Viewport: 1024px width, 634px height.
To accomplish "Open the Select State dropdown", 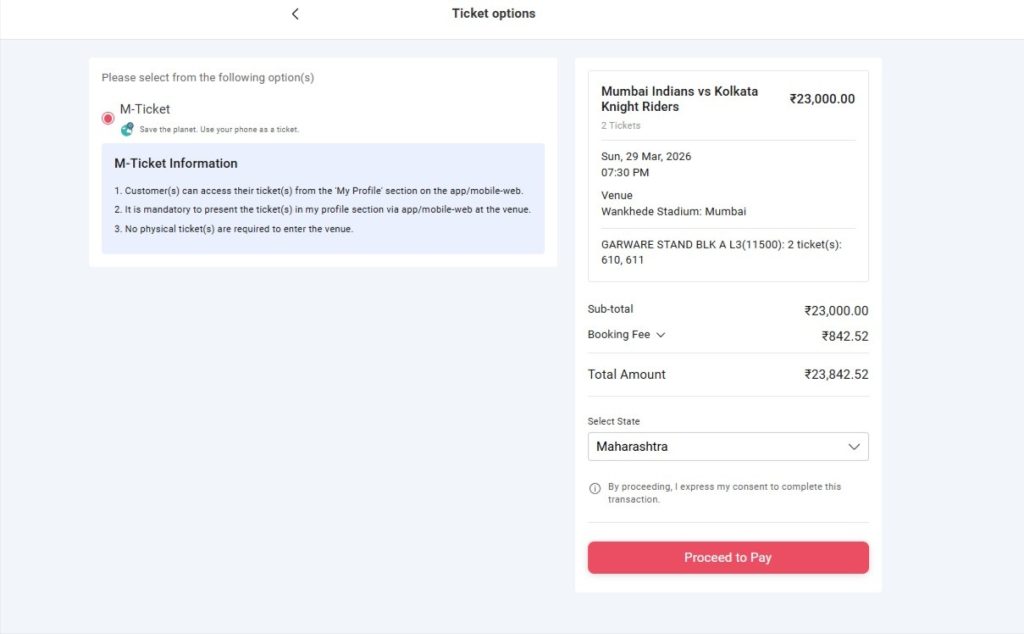I will 727,446.
